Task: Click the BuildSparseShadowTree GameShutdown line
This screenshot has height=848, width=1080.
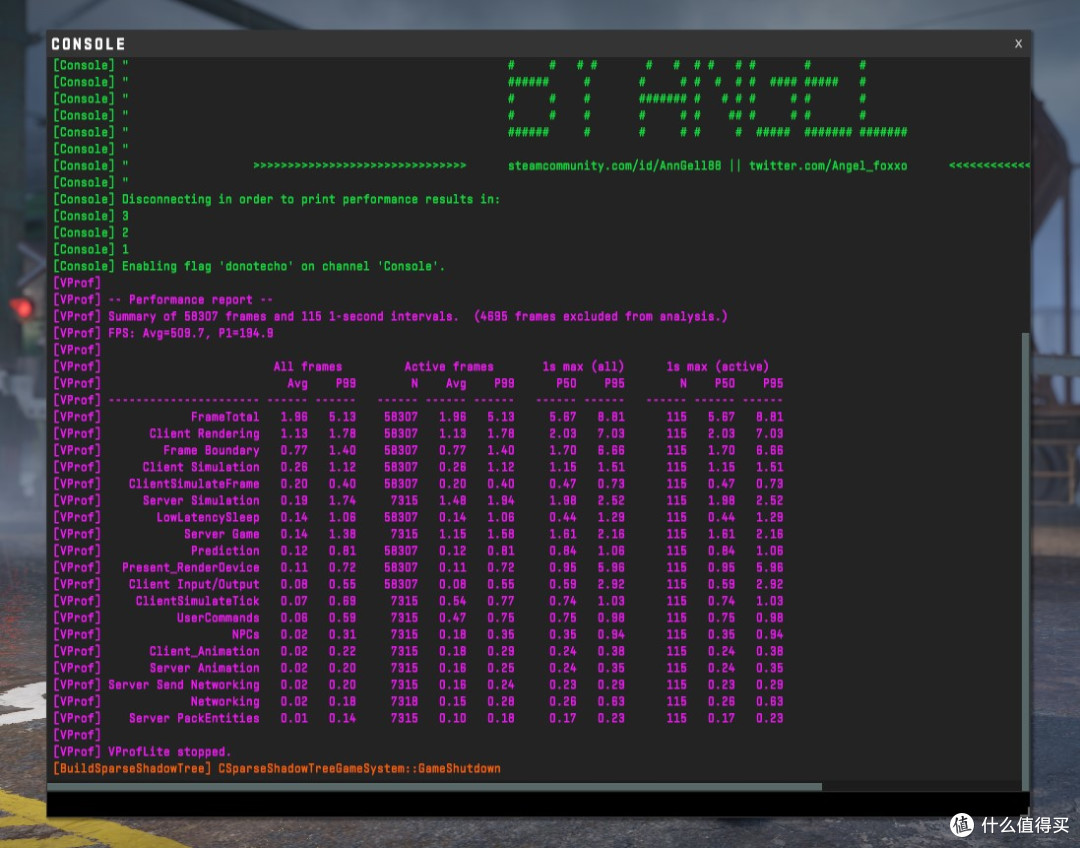Action: click(277, 768)
